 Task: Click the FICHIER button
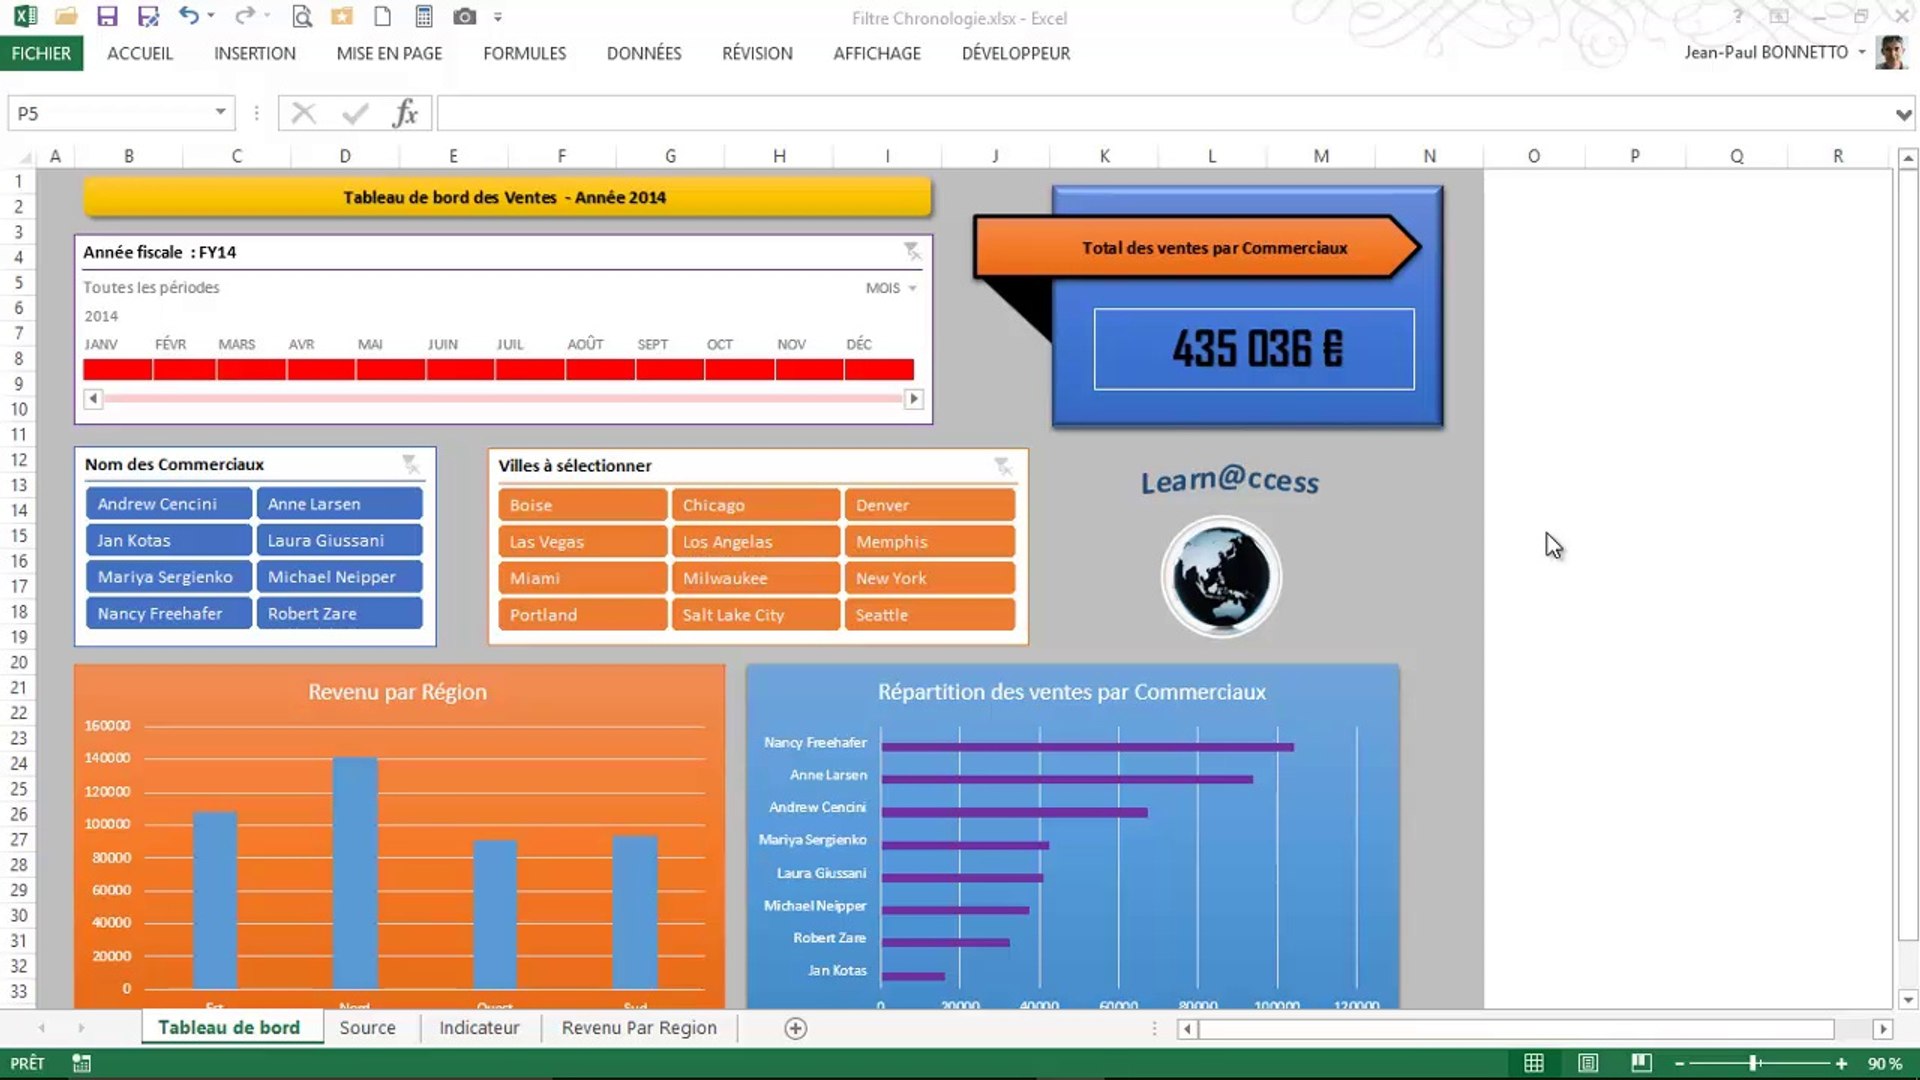coord(41,54)
